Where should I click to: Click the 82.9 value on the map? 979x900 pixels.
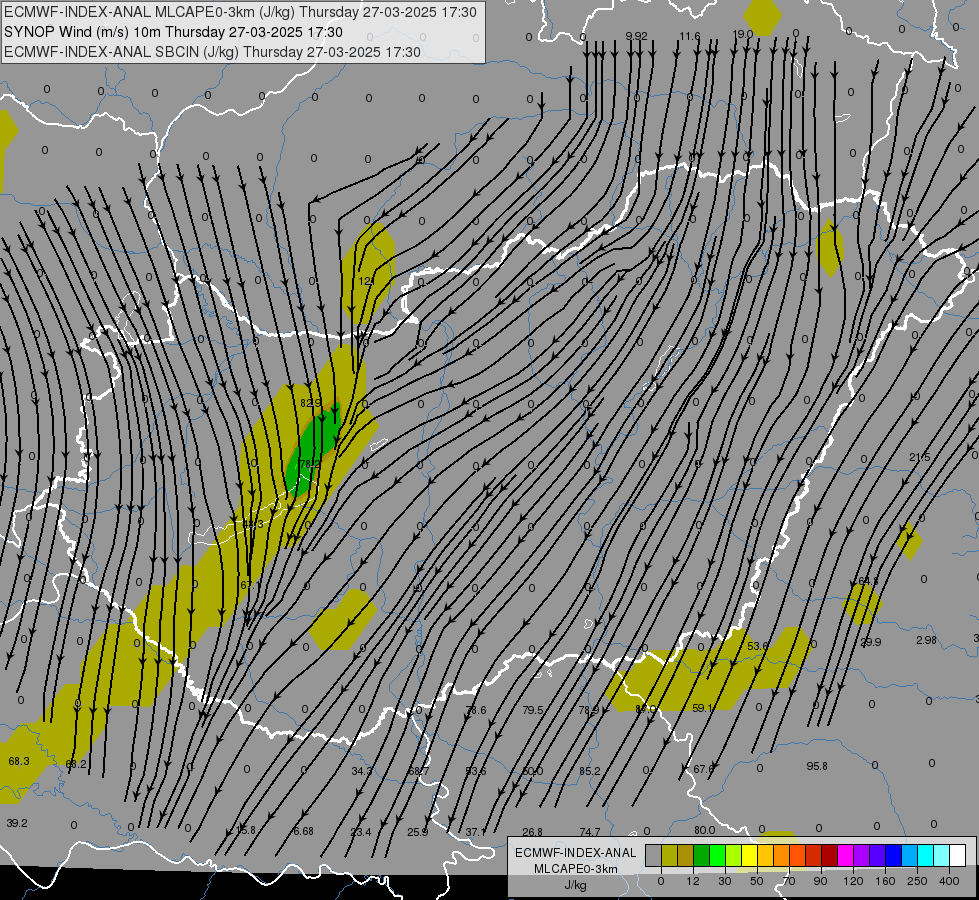coord(310,403)
